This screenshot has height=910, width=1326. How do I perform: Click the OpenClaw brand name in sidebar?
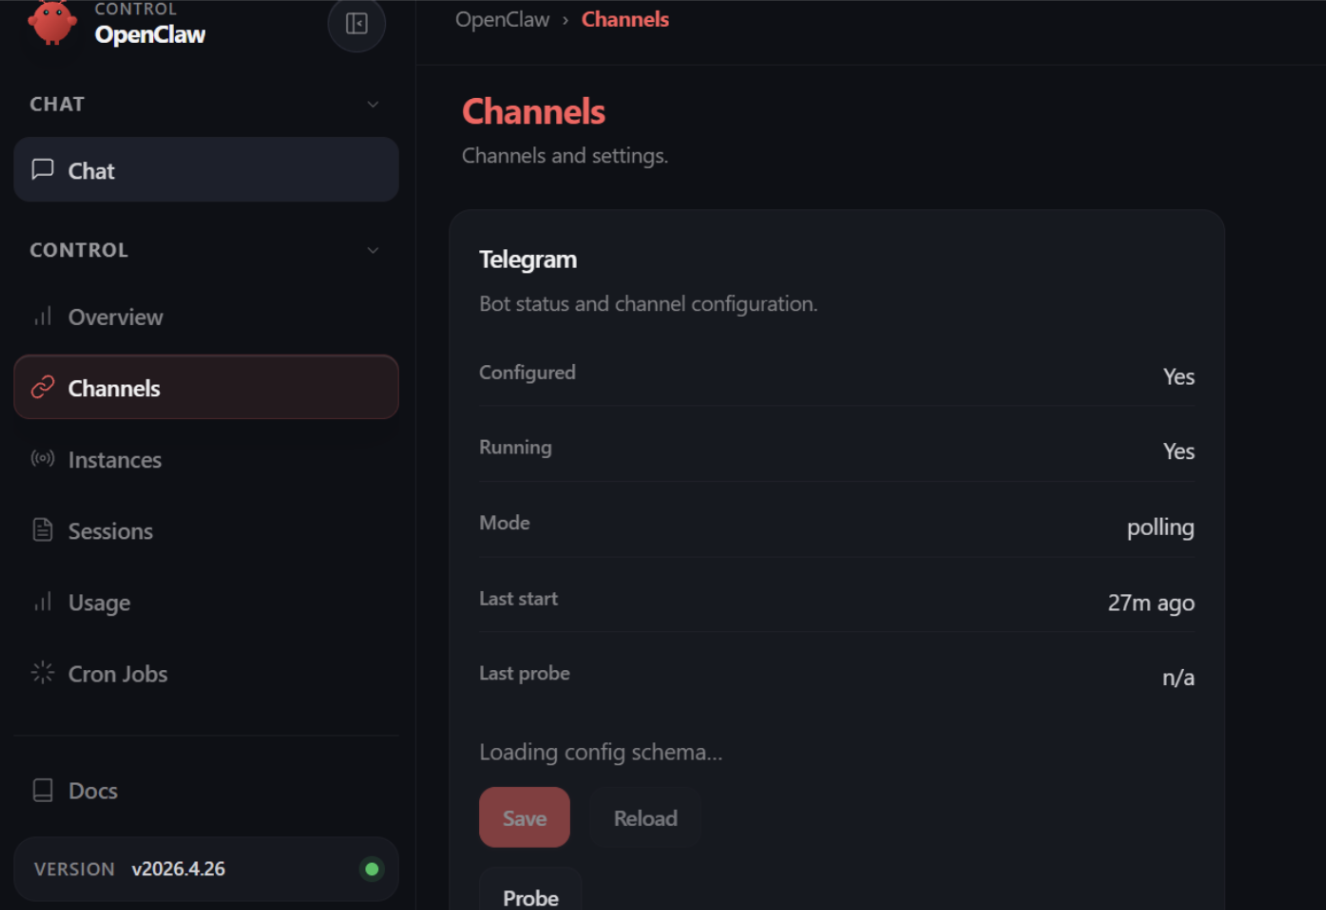pos(150,34)
